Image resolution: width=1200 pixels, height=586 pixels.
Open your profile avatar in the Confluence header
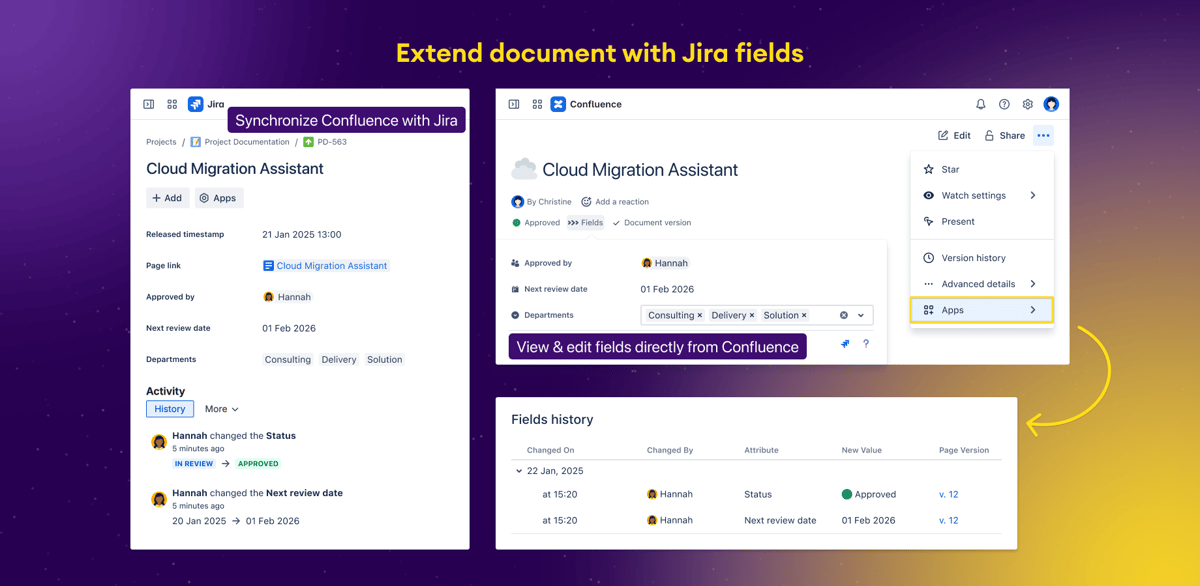tap(1052, 104)
